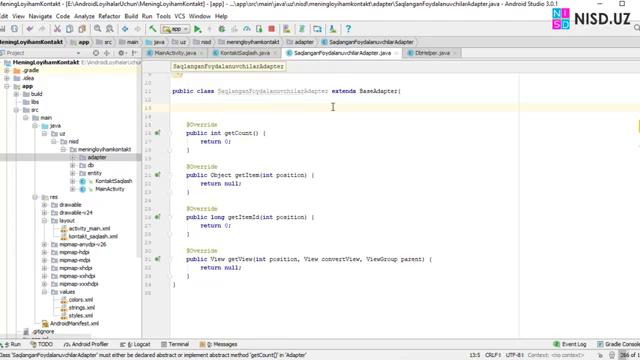Image resolution: width=640 pixels, height=360 pixels.
Task: Open the Messages tool window
Action: (x=218, y=344)
